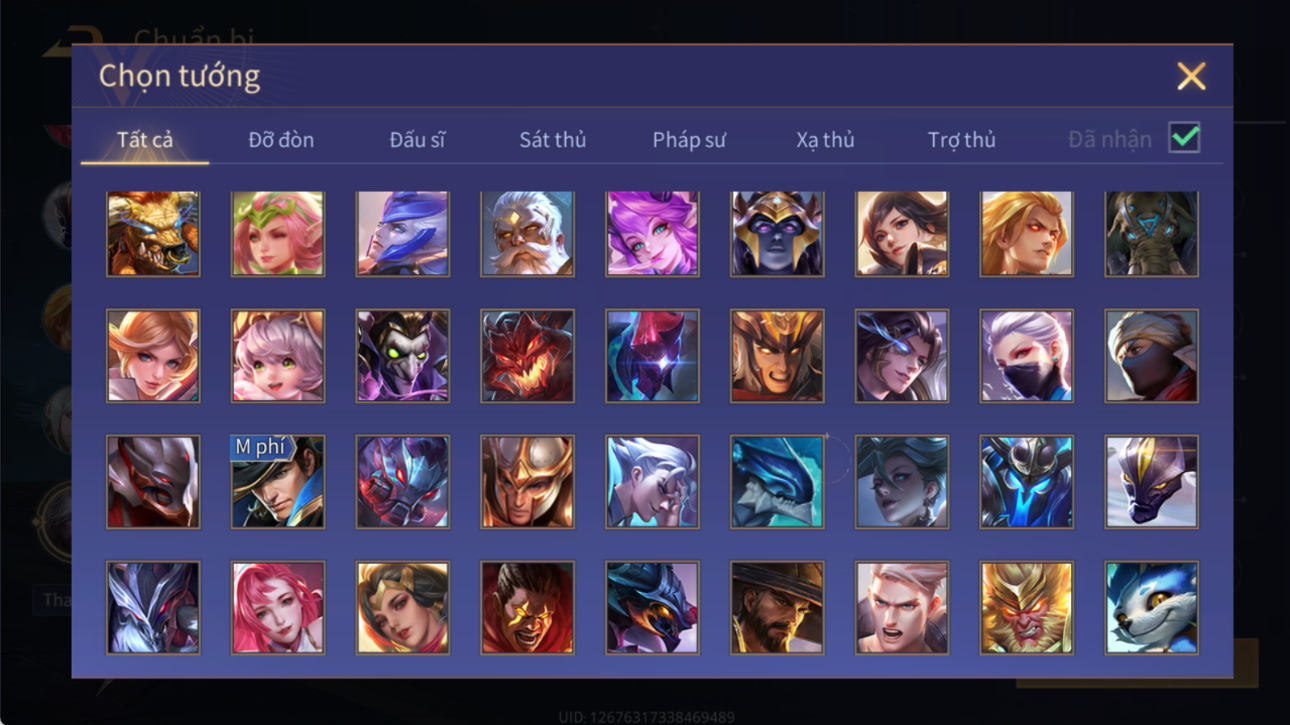This screenshot has height=725, width=1290.
Task: Choose the cowboy hat bearded hero
Action: (777, 607)
